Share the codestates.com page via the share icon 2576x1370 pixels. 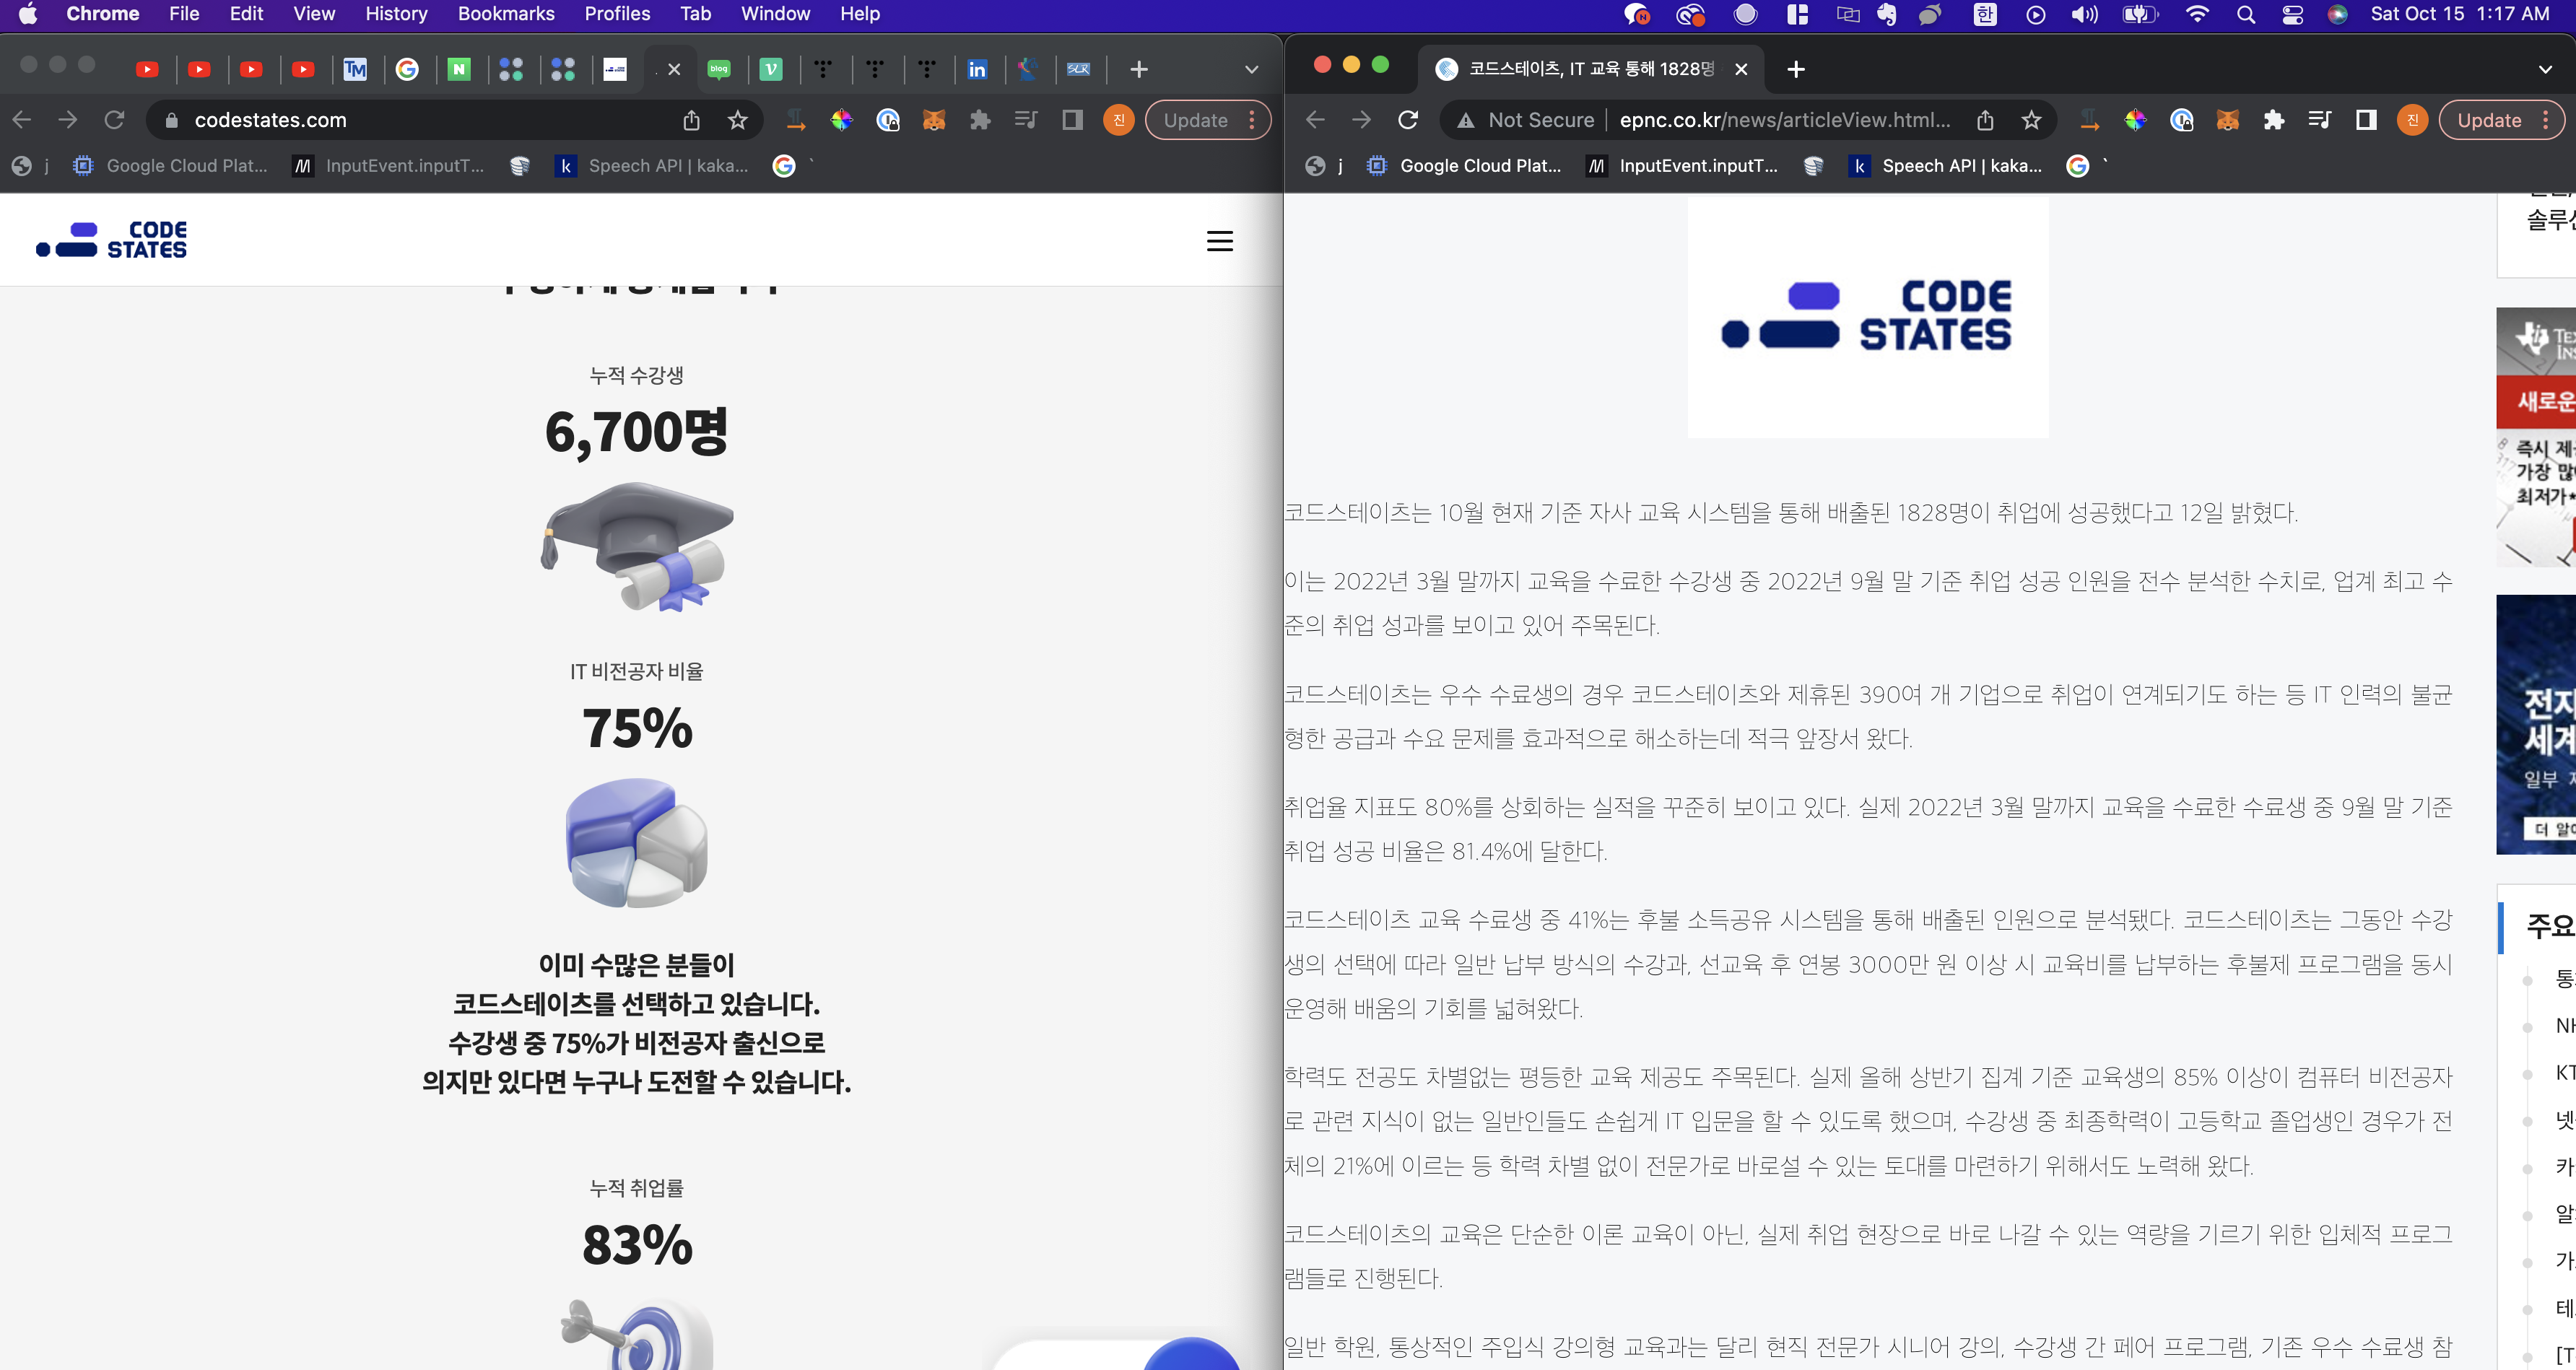[x=691, y=120]
